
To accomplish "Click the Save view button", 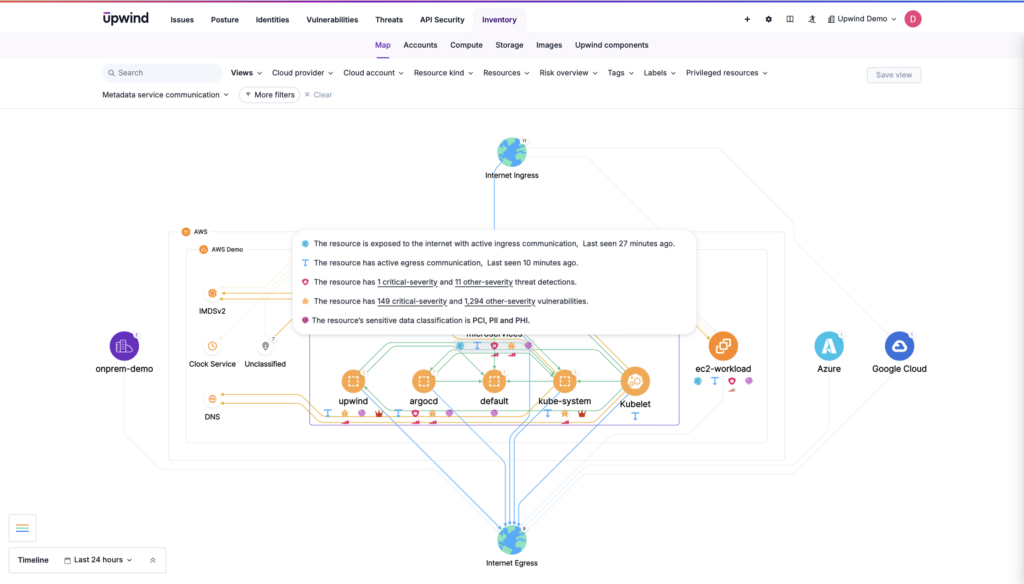I will click(x=893, y=75).
